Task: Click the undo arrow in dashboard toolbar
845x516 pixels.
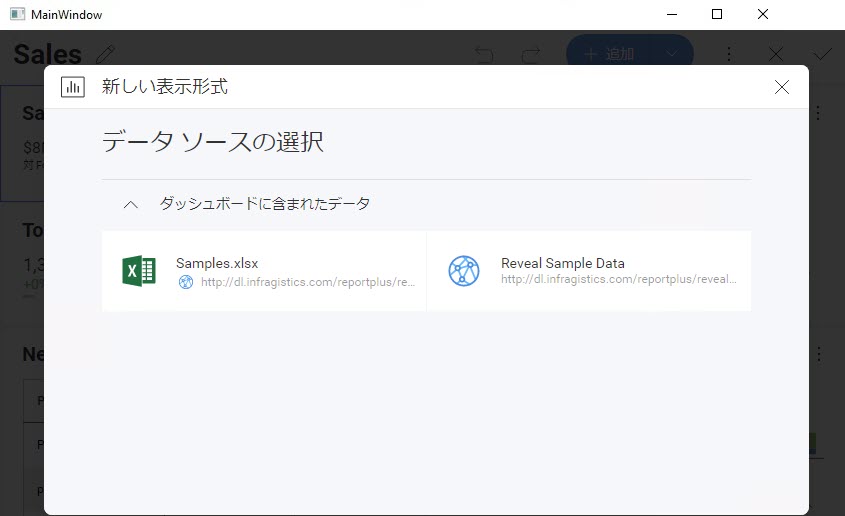Action: tap(484, 54)
